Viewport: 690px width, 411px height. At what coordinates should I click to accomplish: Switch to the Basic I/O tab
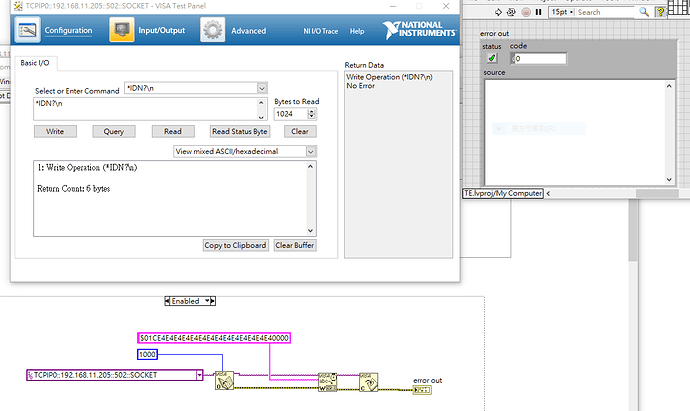pos(35,63)
